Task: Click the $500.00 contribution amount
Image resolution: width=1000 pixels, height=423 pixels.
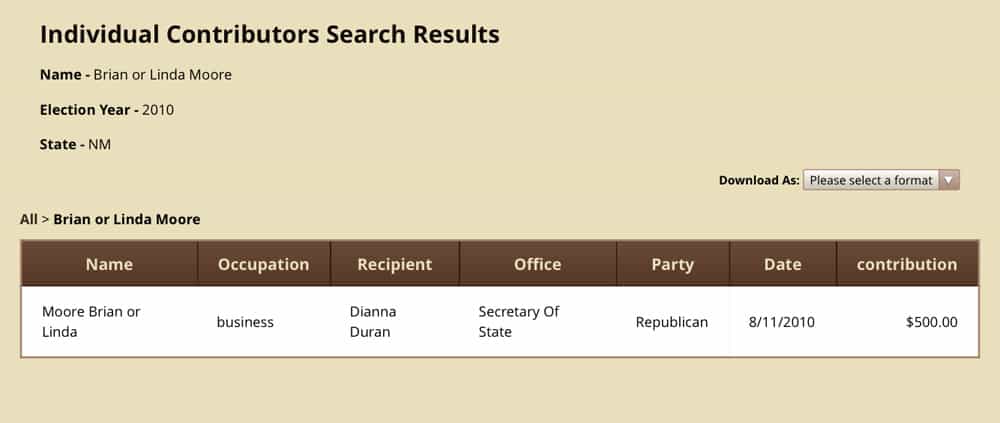Action: (x=931, y=322)
